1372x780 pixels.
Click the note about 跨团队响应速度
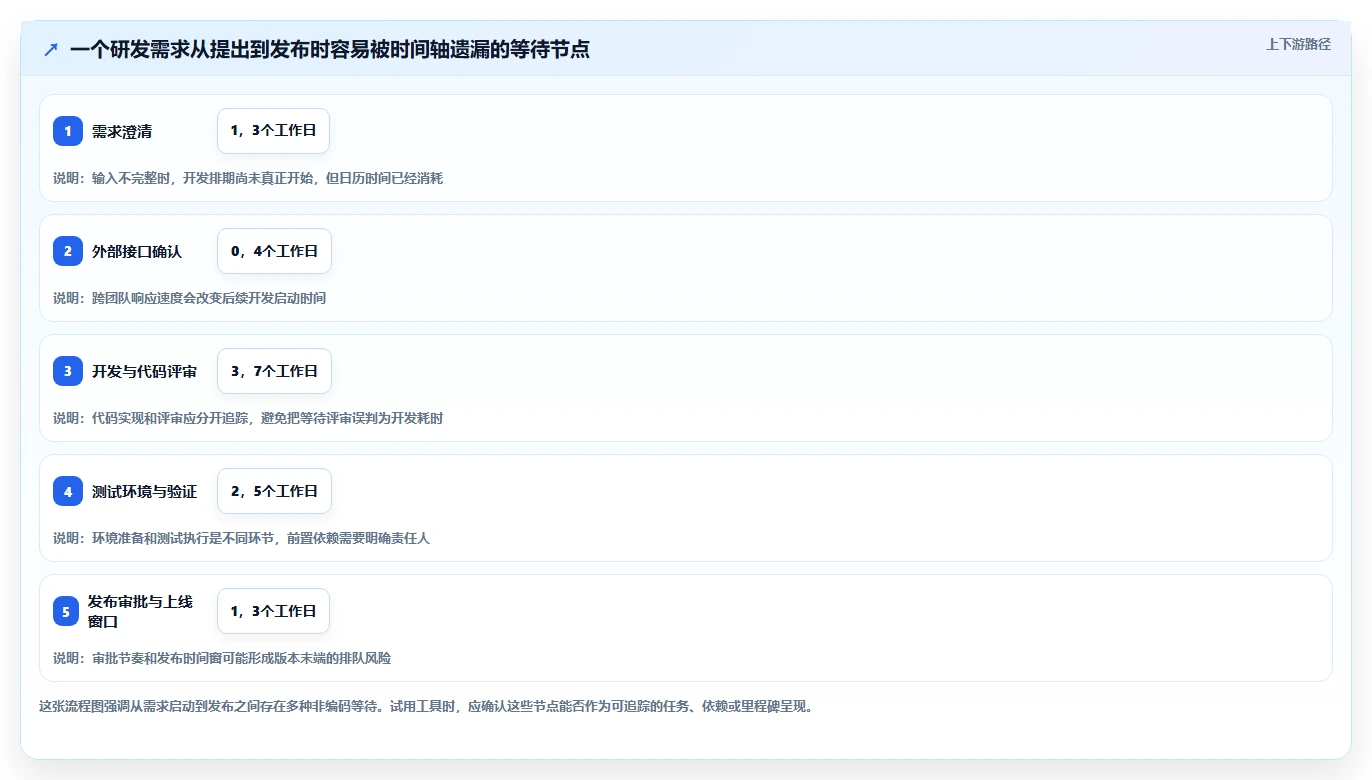(189, 298)
